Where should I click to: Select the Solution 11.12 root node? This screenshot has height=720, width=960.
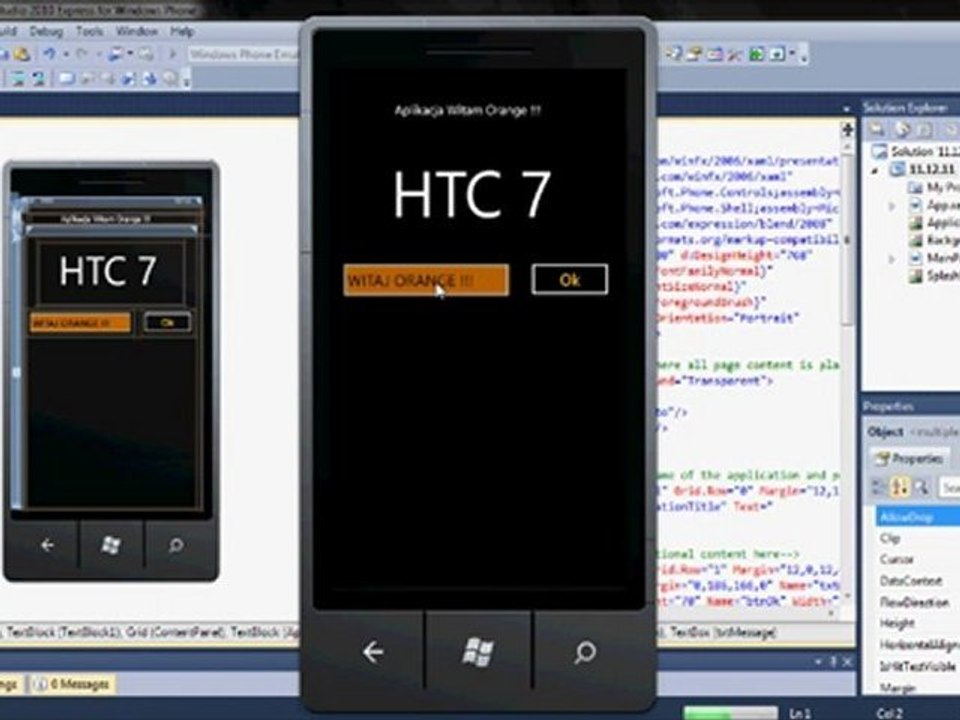915,151
